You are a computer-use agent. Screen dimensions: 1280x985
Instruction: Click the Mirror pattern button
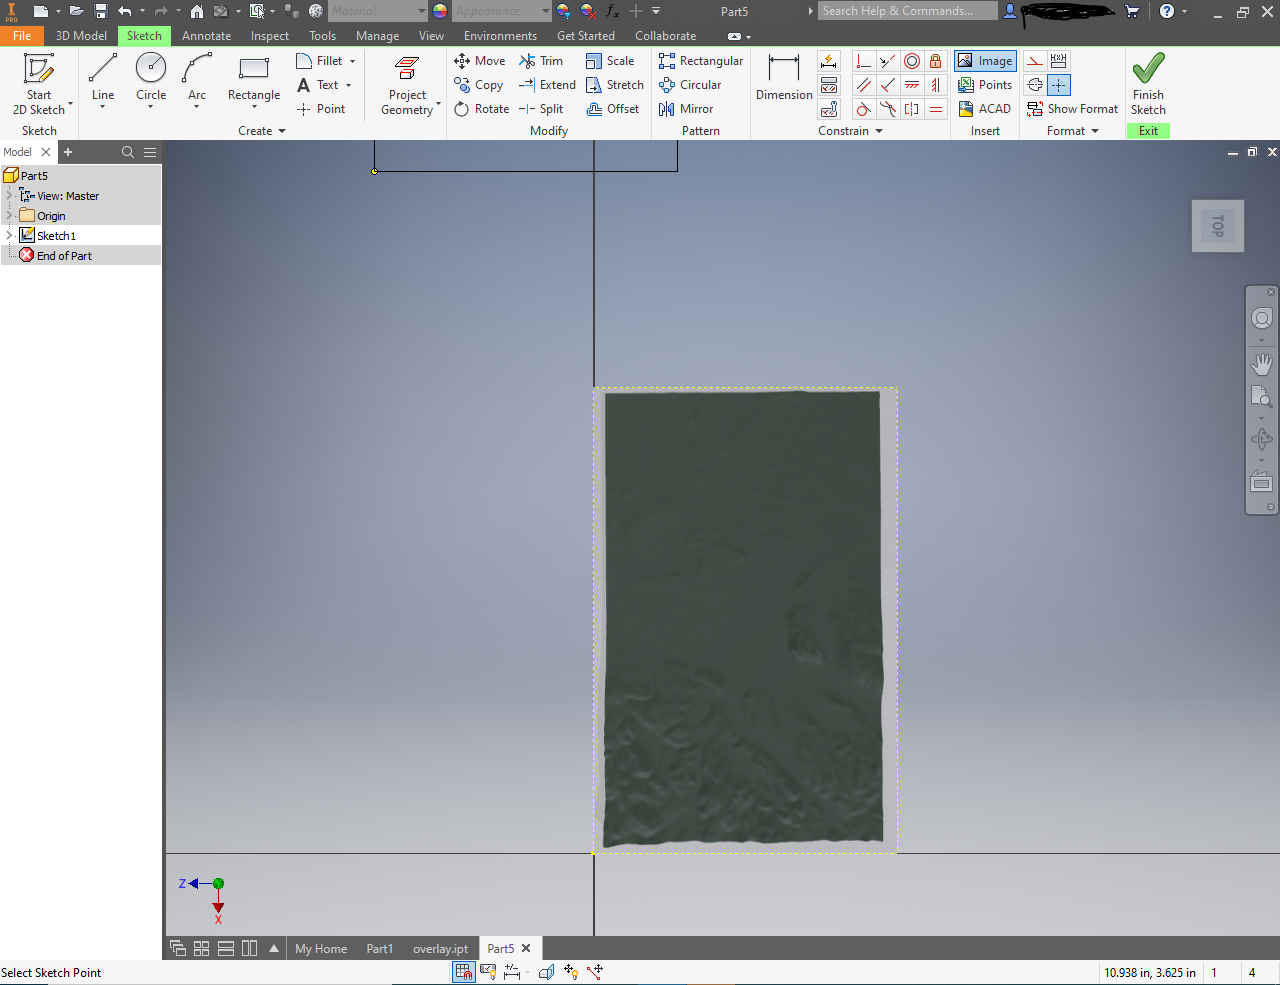click(686, 109)
